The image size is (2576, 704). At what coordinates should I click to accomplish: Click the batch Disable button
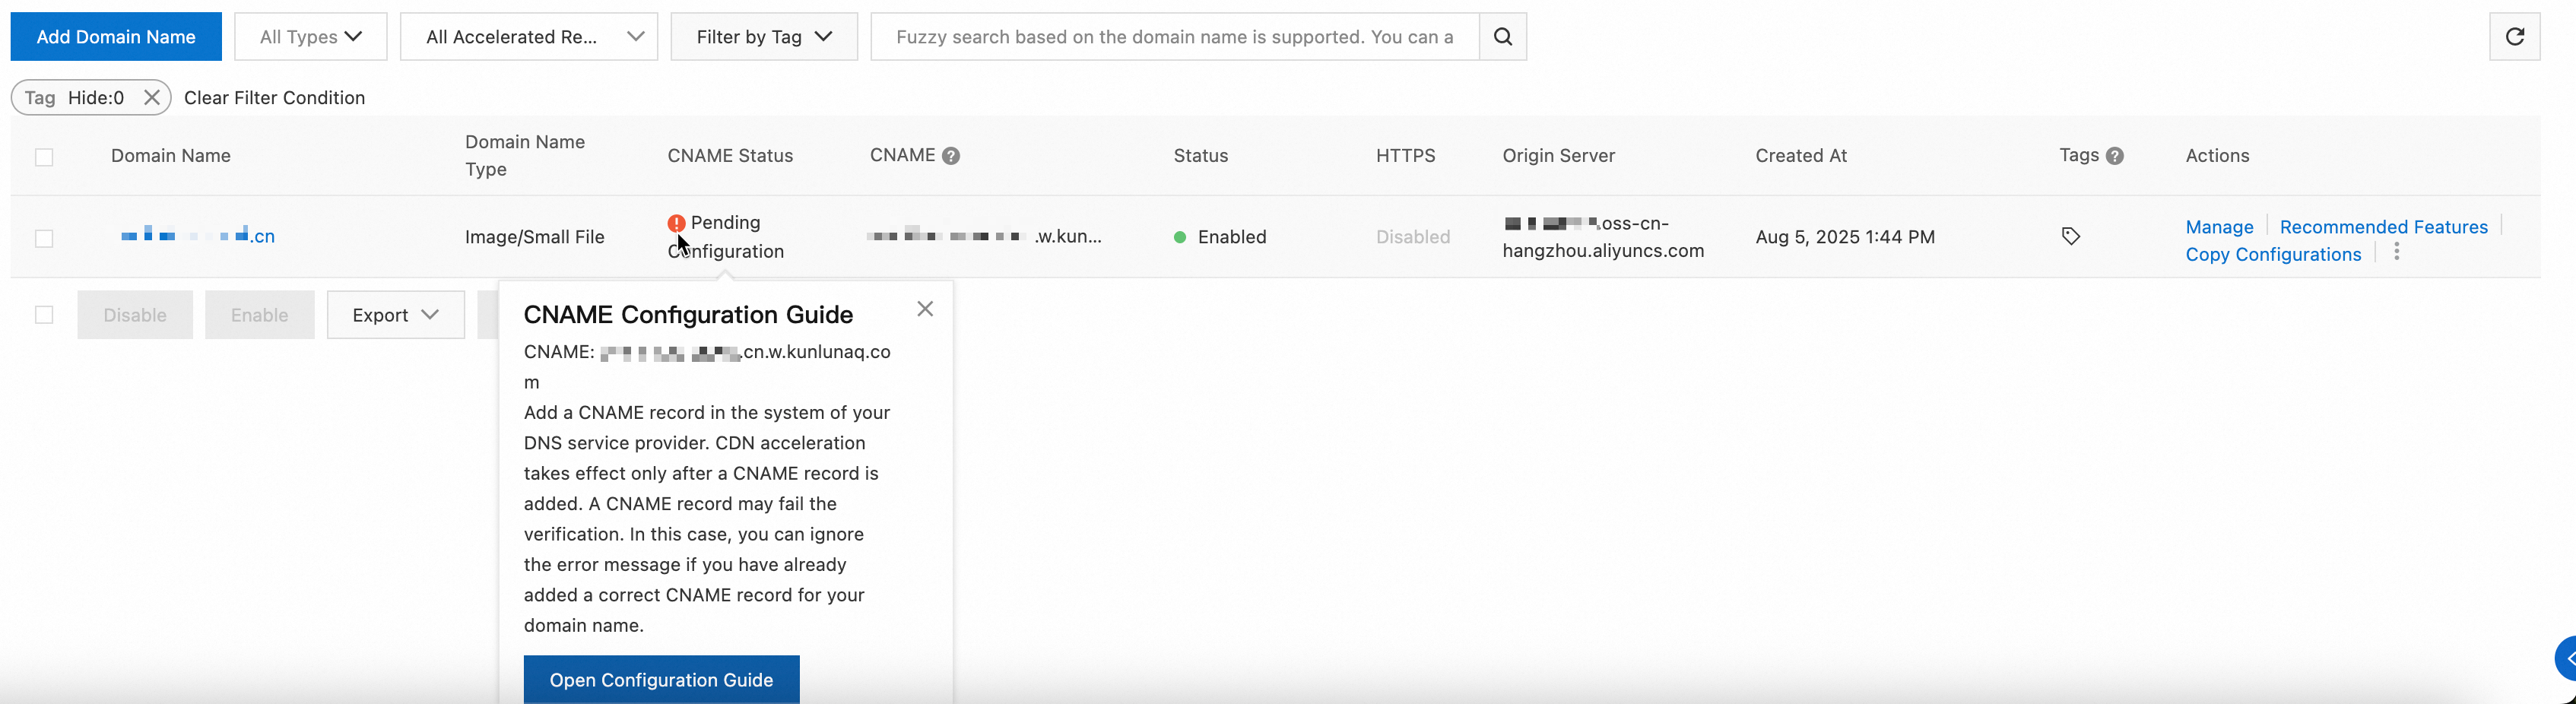(x=135, y=315)
